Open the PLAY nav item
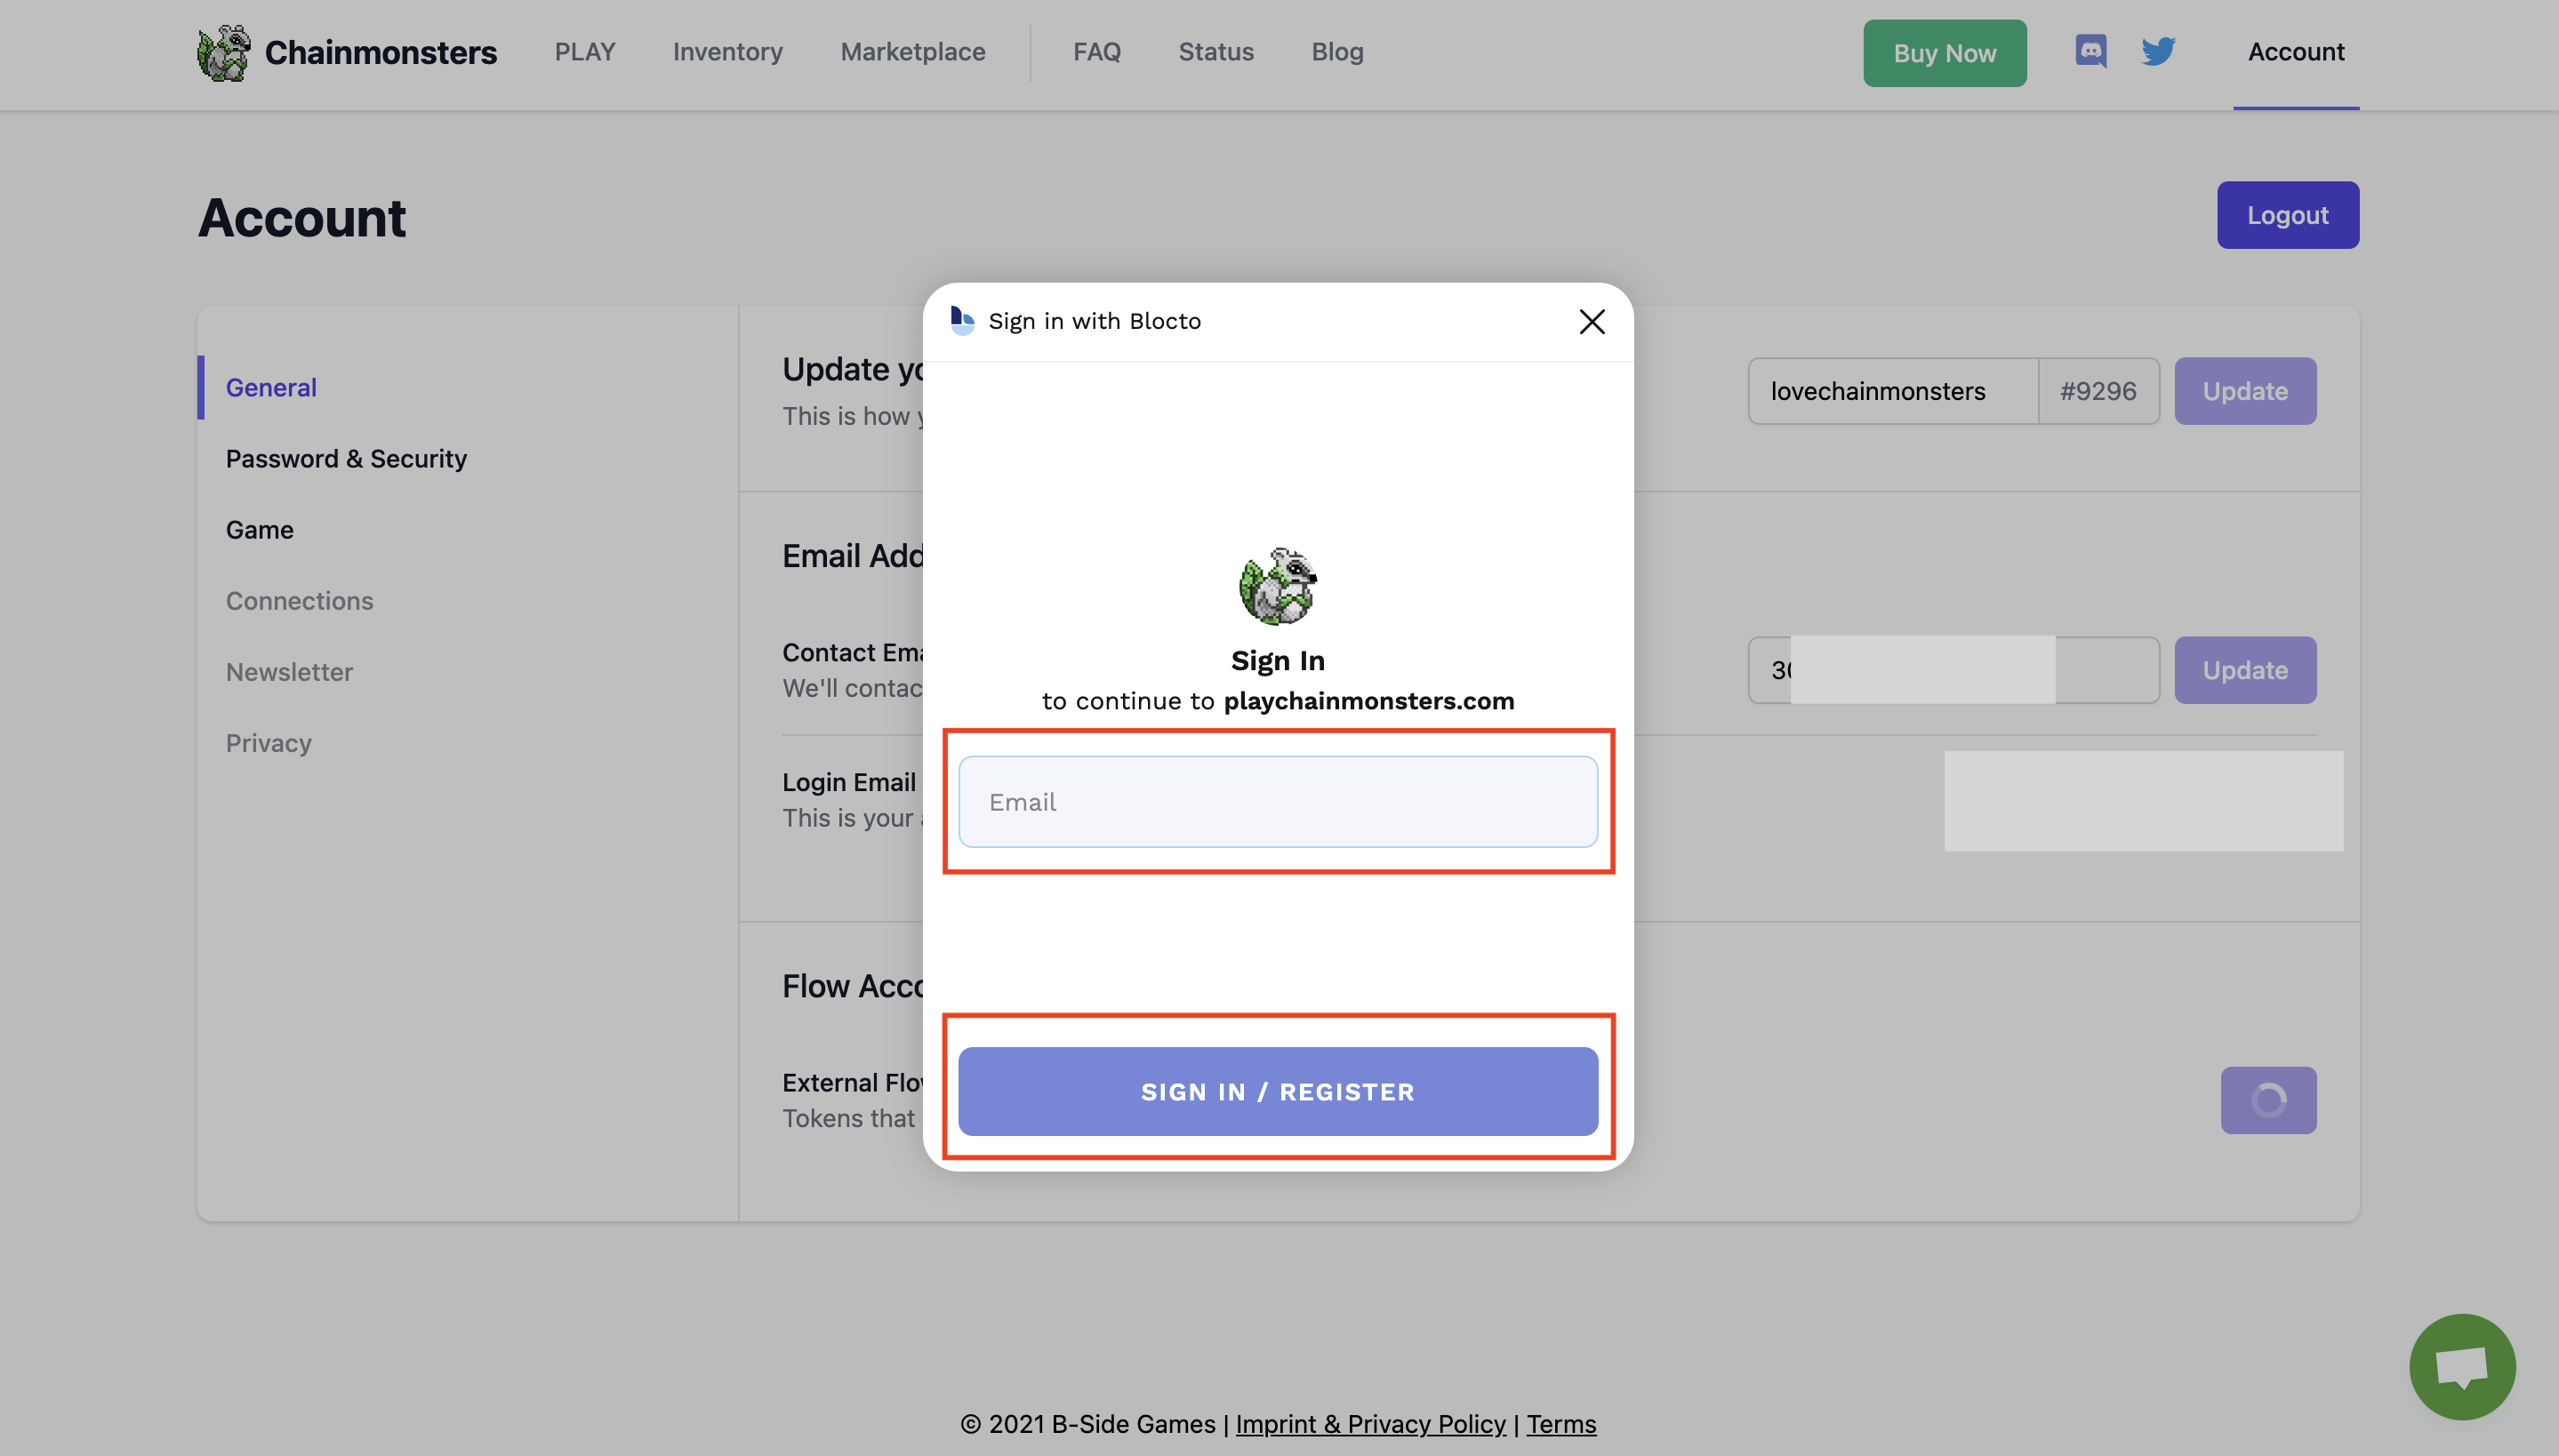The width and height of the screenshot is (2559, 1456). click(x=585, y=52)
